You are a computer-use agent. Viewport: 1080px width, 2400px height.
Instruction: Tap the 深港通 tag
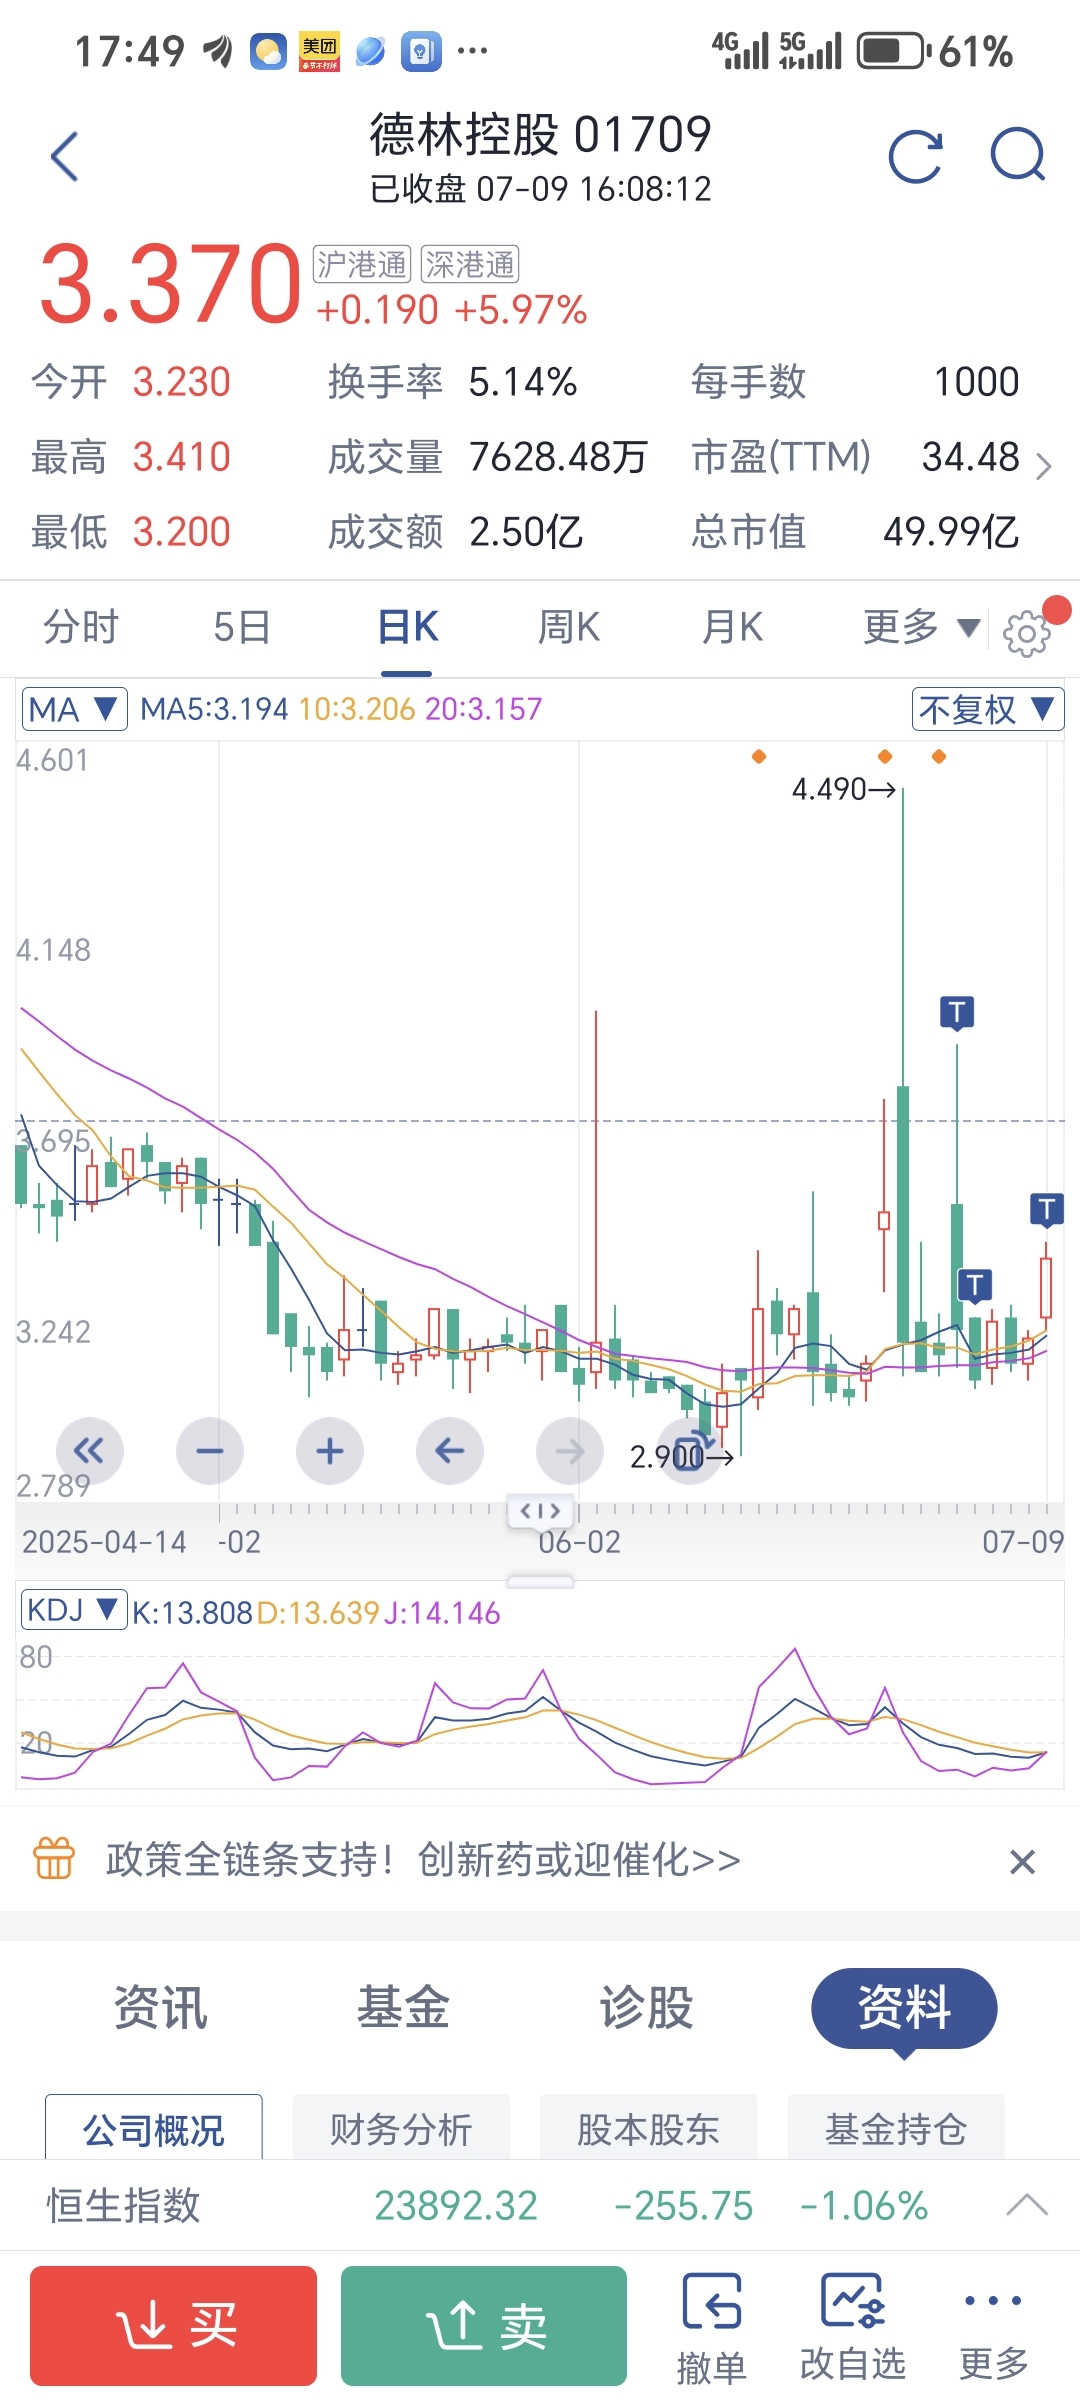click(x=469, y=265)
